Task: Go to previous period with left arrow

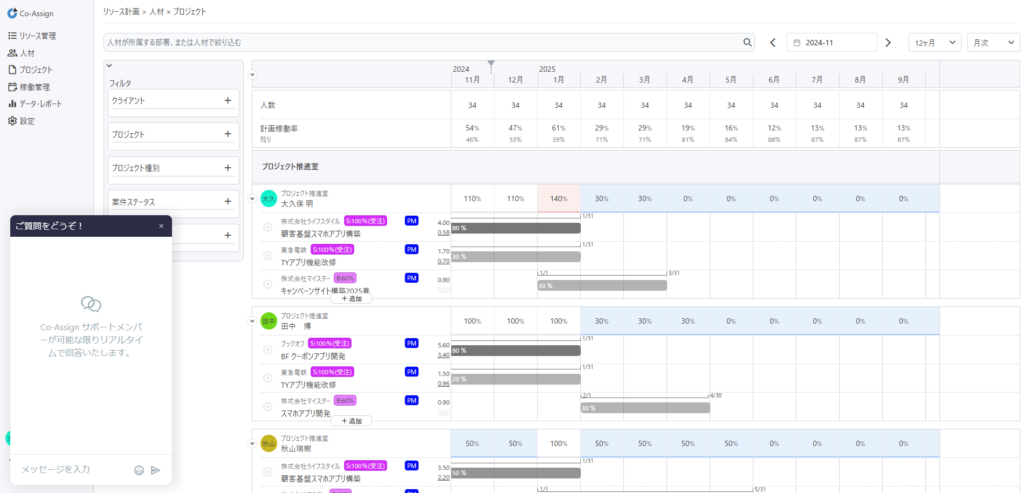Action: [773, 42]
